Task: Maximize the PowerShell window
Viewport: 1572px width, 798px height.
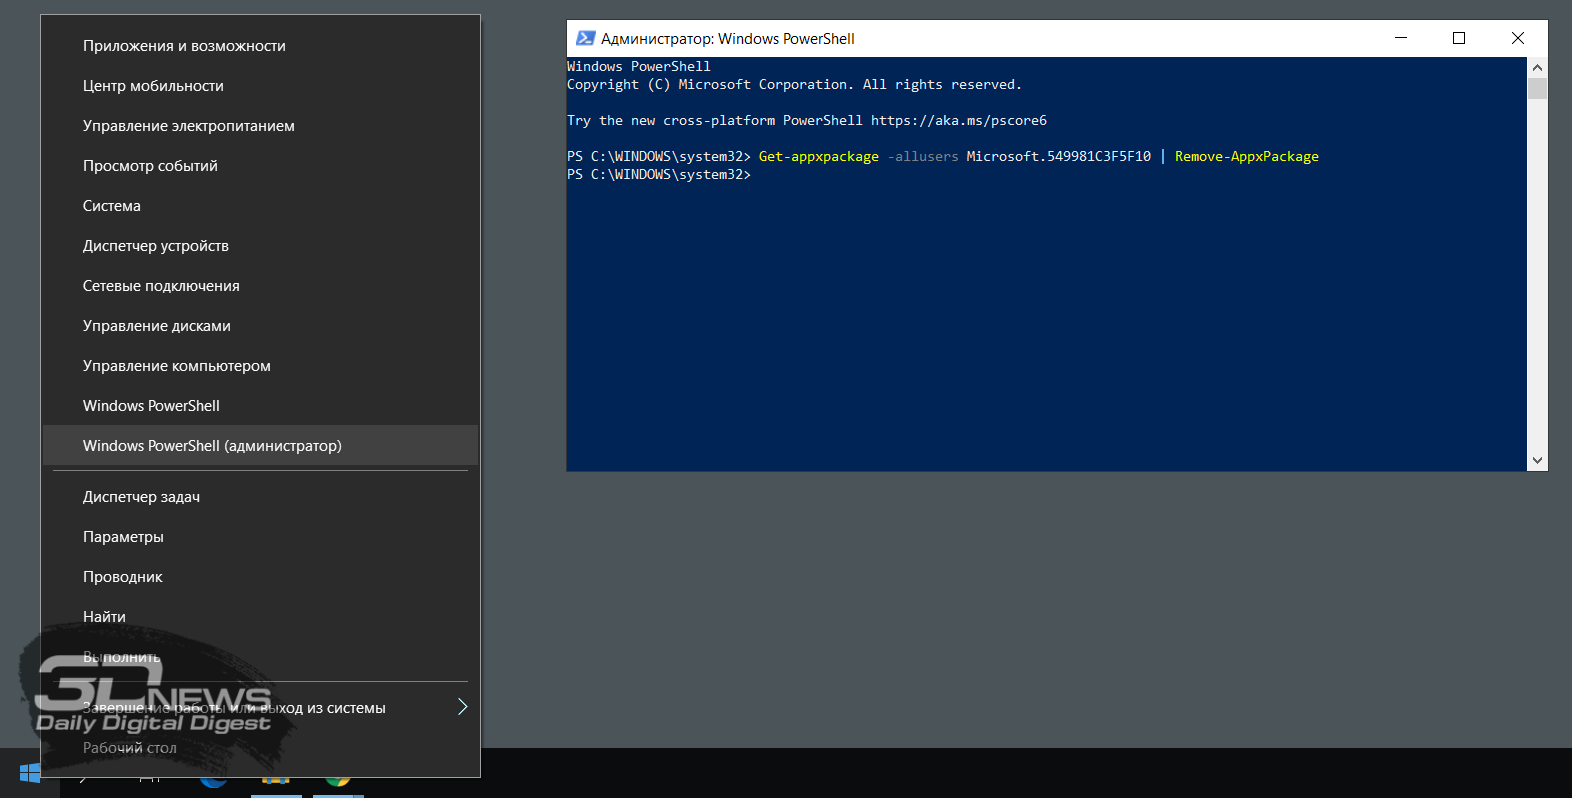Action: coord(1459,38)
